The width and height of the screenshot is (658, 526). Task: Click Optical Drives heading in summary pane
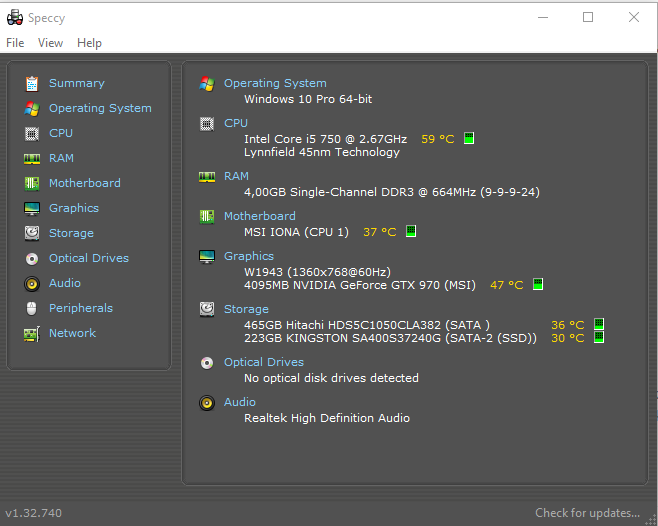(264, 362)
